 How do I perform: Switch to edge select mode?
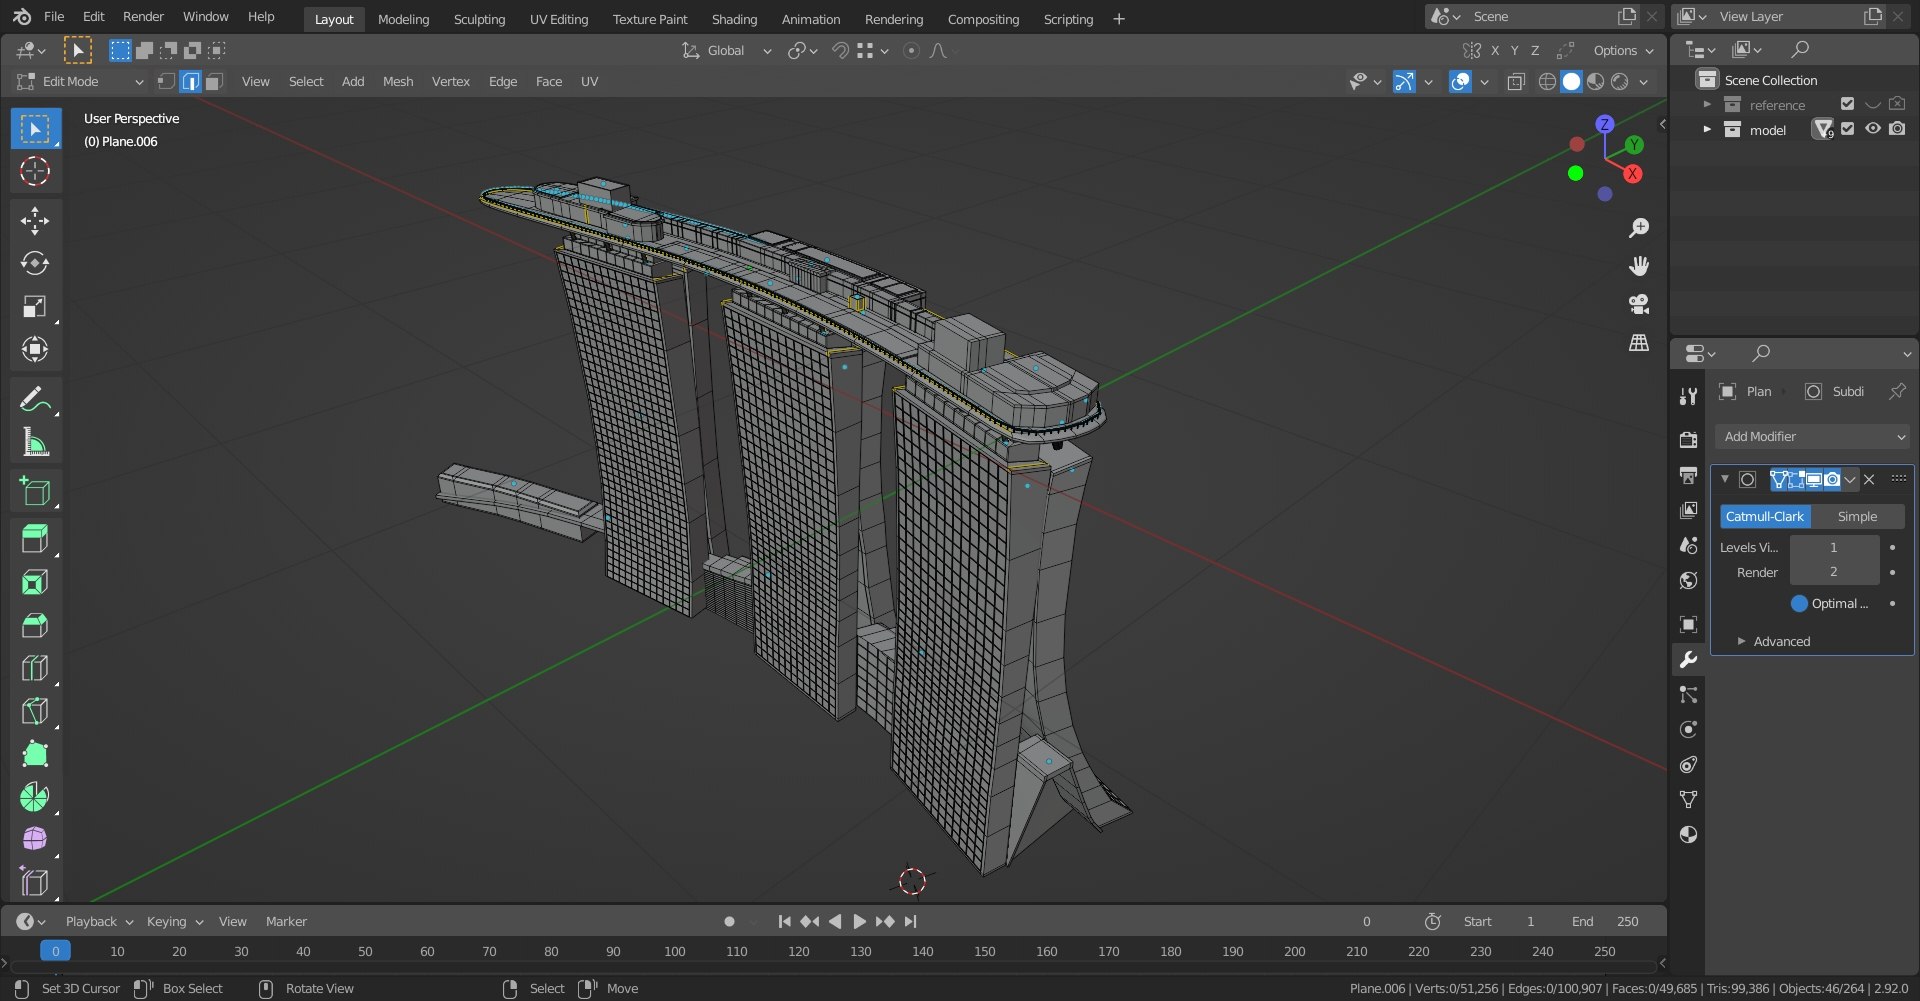click(x=190, y=82)
